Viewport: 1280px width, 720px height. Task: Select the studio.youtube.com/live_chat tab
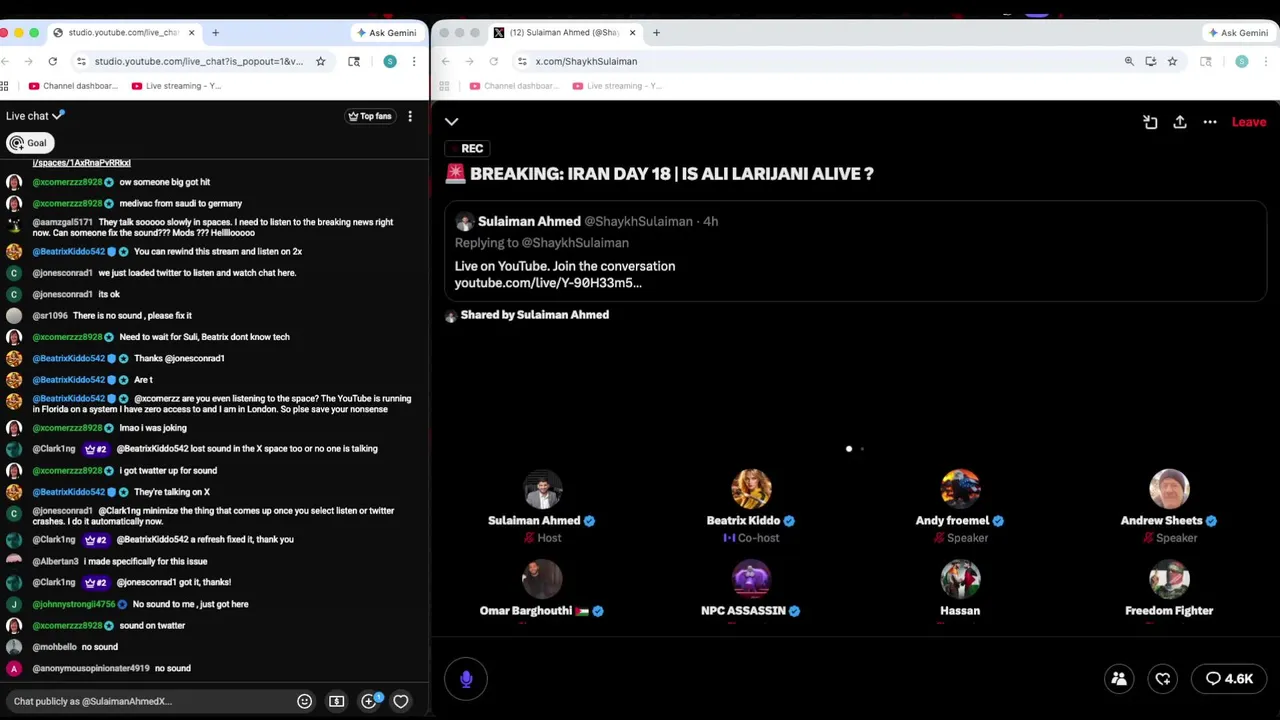[122, 33]
